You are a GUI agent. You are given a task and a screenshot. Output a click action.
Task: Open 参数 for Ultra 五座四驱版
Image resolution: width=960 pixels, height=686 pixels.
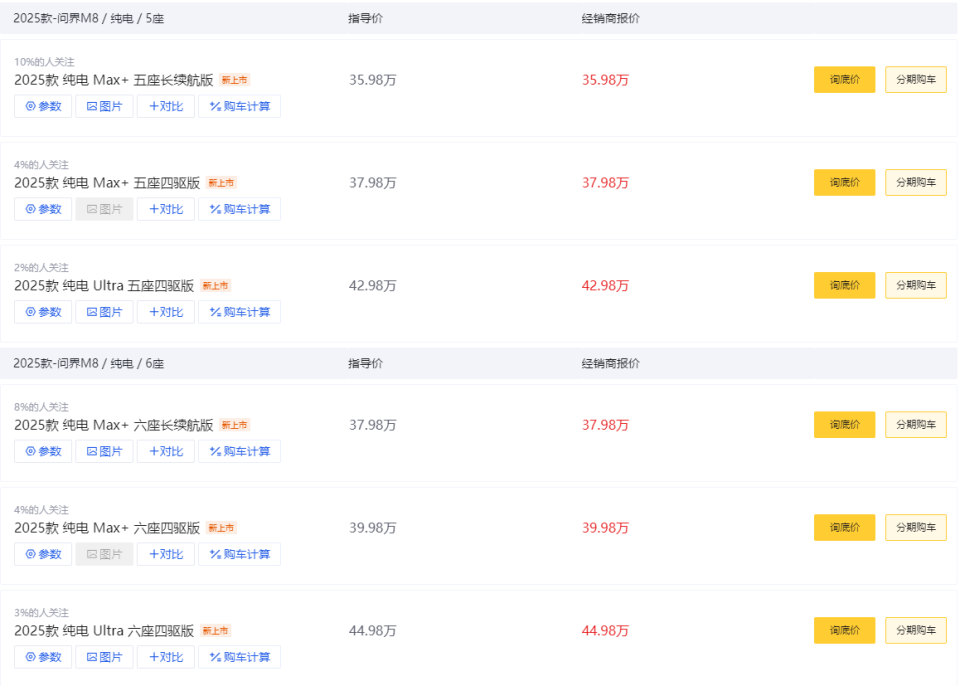coord(43,312)
